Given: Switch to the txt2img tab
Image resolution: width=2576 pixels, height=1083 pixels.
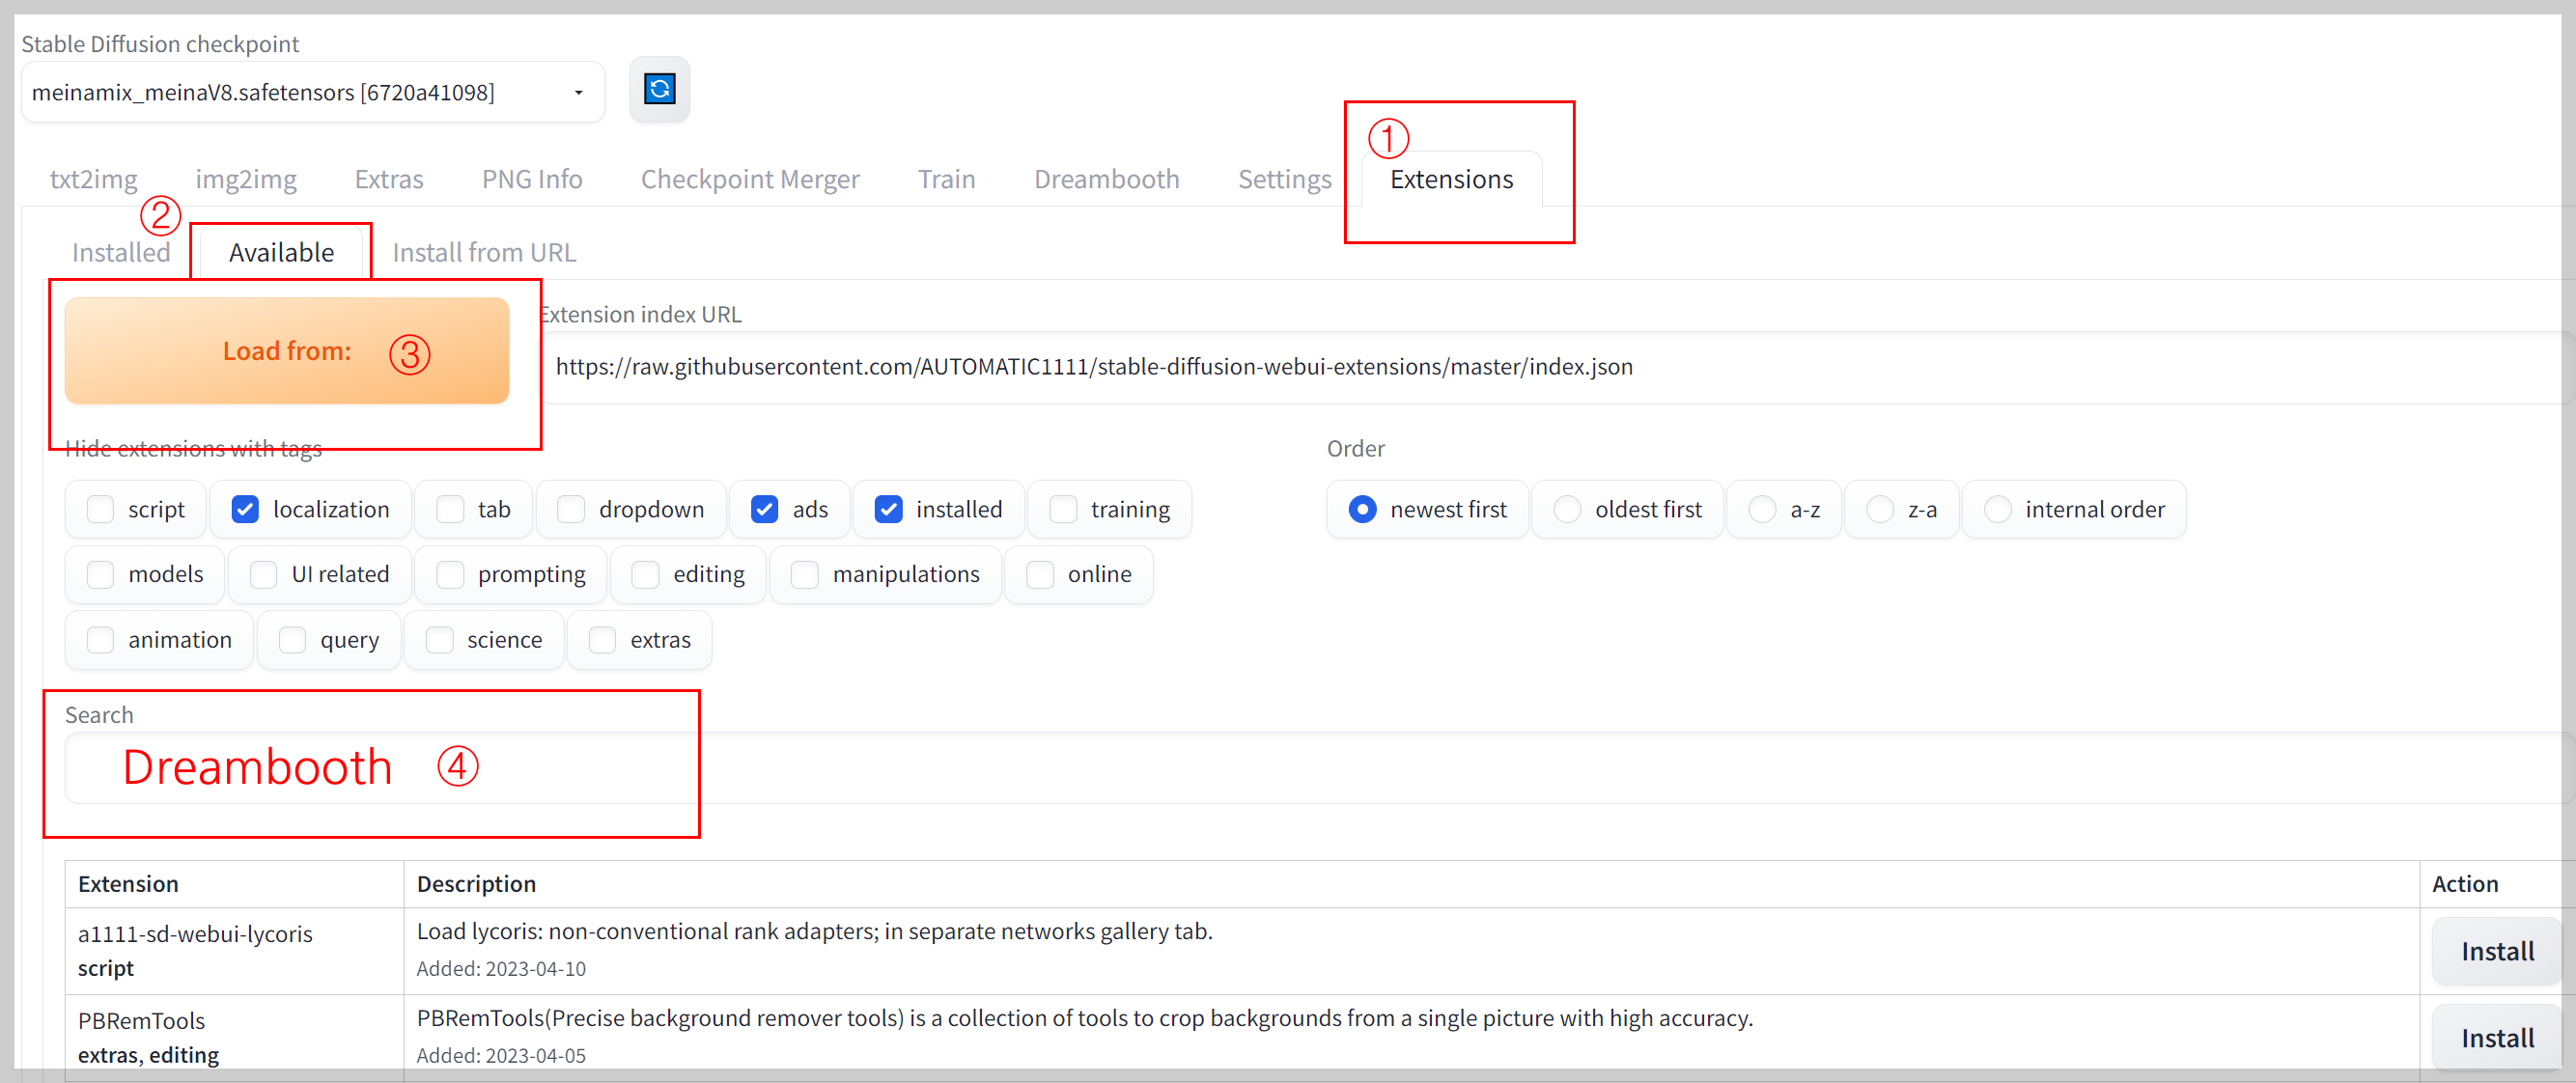Looking at the screenshot, I should point(93,179).
